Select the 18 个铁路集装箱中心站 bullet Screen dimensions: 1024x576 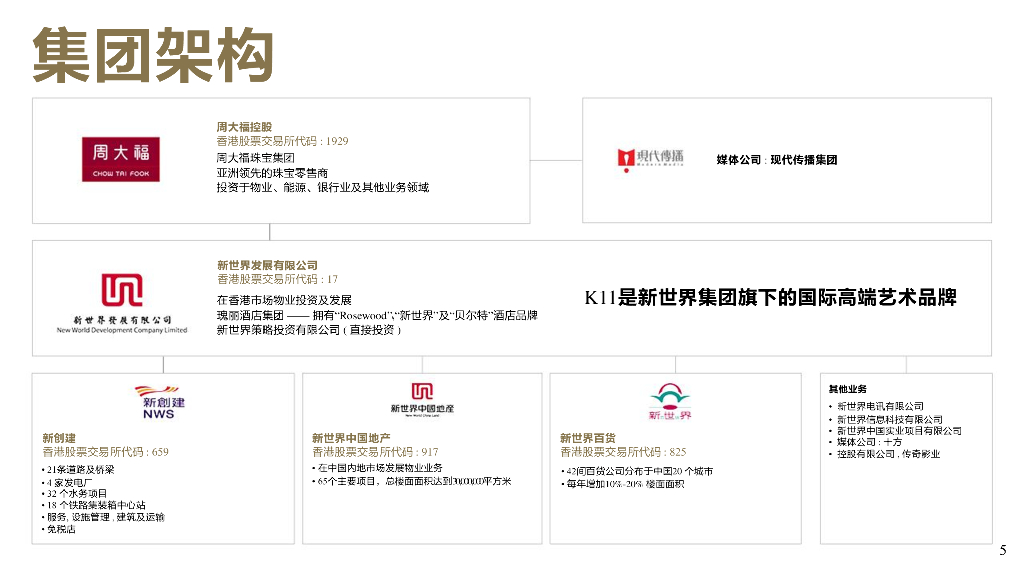[x=93, y=505]
